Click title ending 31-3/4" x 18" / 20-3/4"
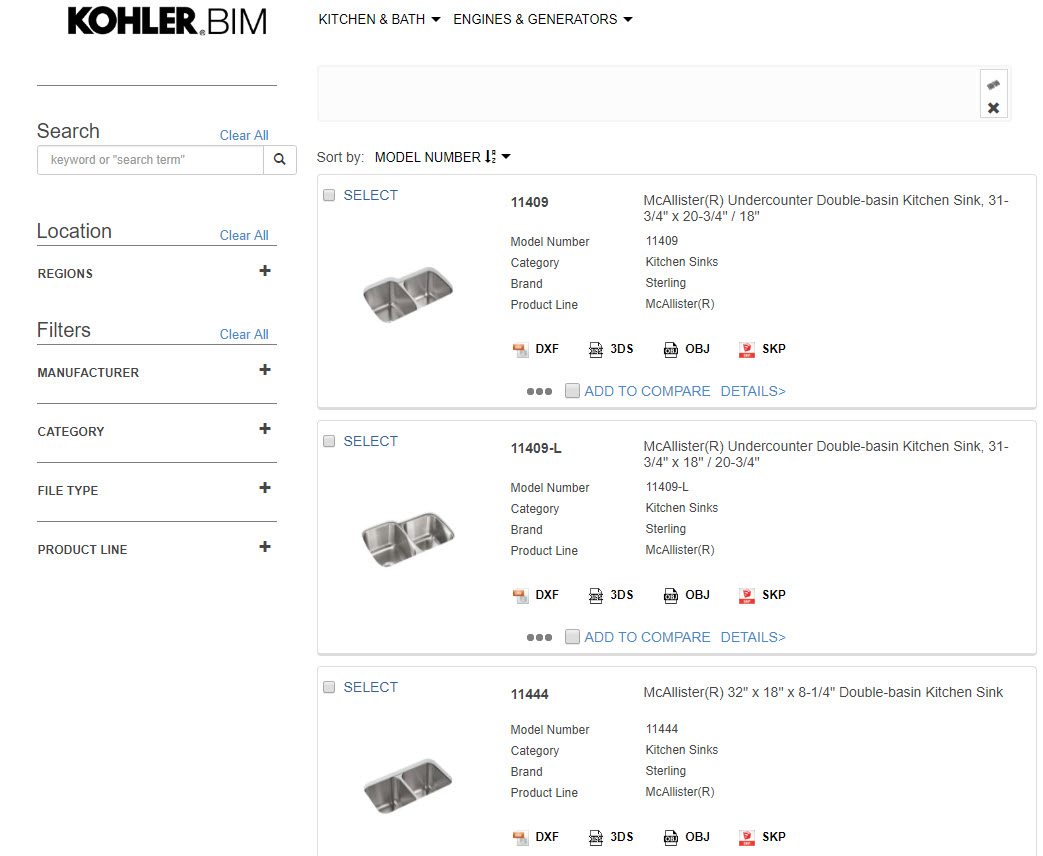Viewport: 1043px width, 856px height. point(825,454)
